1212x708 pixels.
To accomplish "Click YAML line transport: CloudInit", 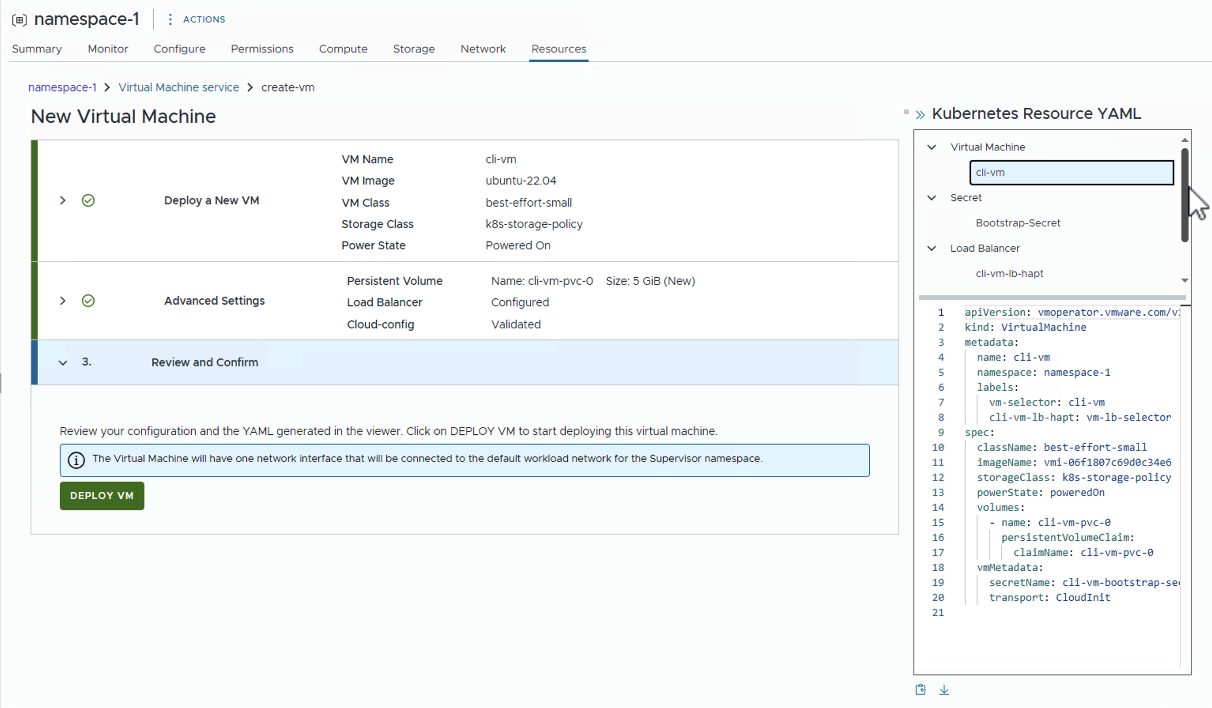I will [x=1050, y=597].
